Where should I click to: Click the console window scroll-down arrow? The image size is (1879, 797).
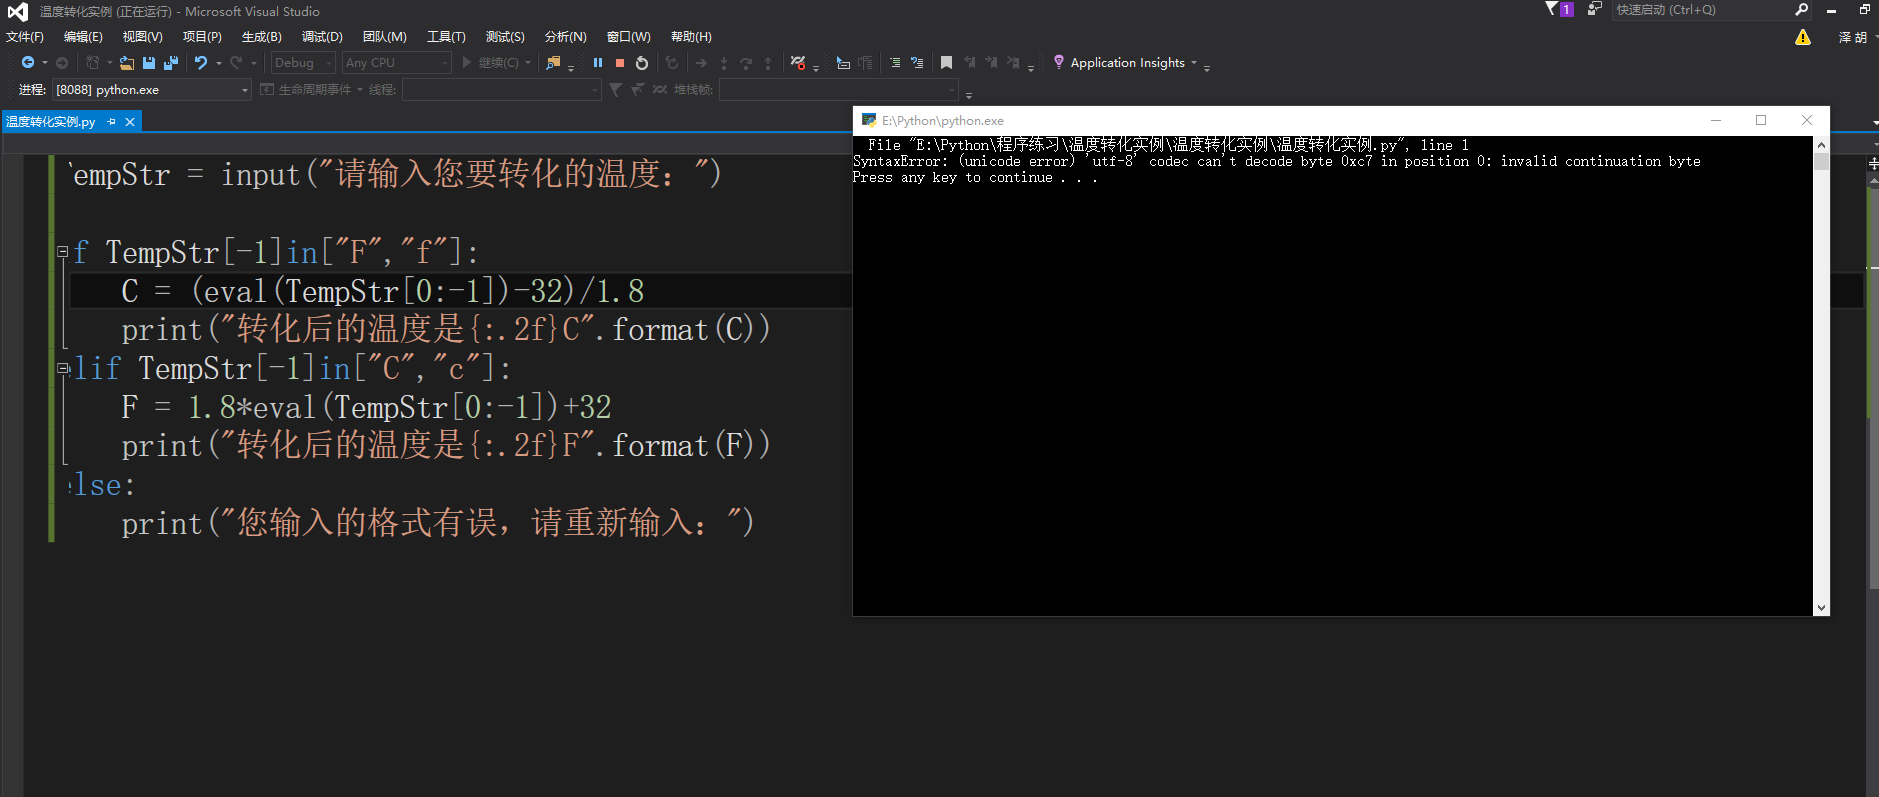[1821, 607]
